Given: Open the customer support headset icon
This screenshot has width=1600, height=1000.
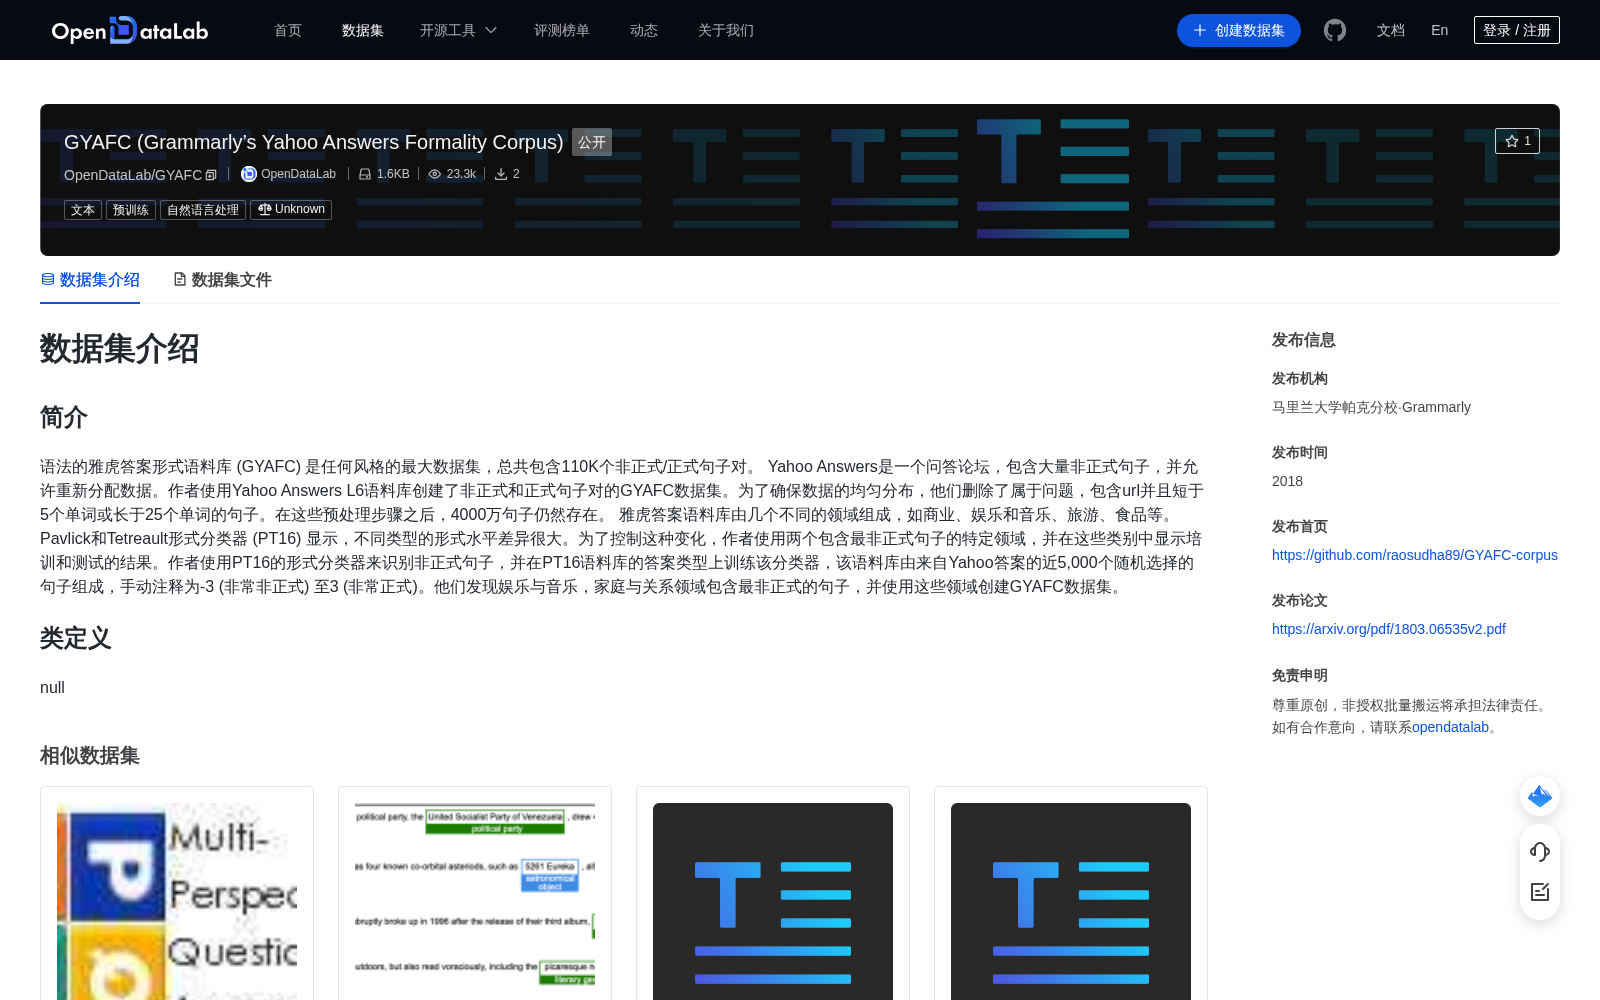Looking at the screenshot, I should click(1540, 851).
